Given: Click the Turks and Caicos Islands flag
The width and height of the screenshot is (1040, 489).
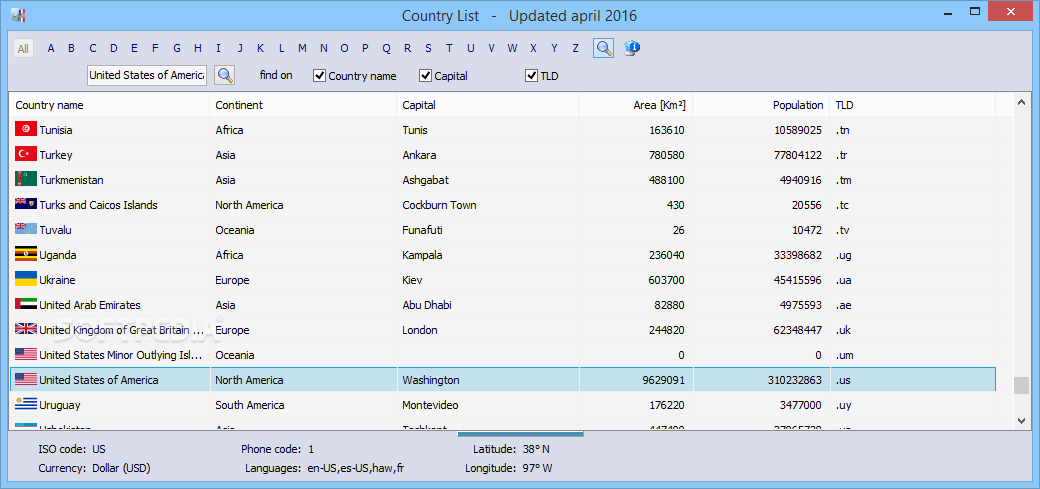Looking at the screenshot, I should click(x=25, y=204).
